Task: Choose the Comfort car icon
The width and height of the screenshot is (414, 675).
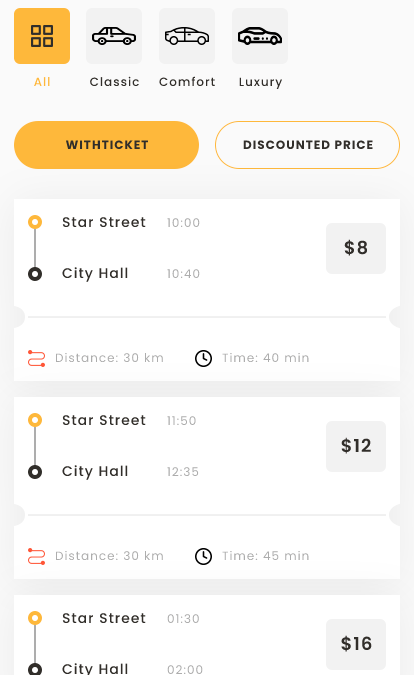Action: (187, 36)
